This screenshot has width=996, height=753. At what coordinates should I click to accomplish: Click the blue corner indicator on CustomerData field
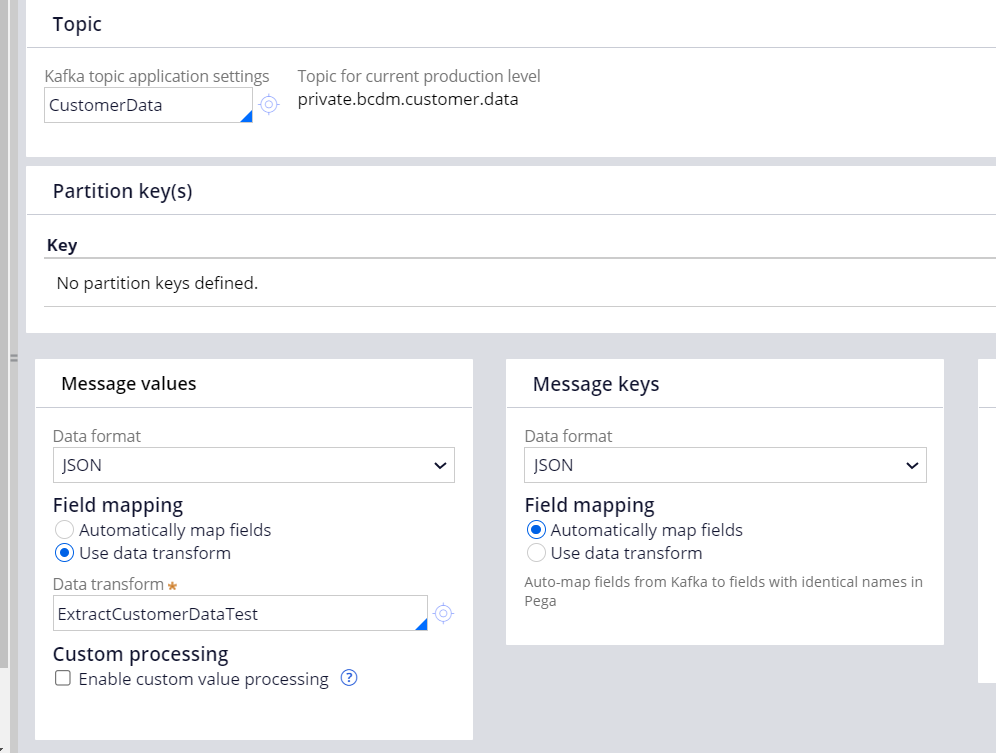tap(247, 116)
